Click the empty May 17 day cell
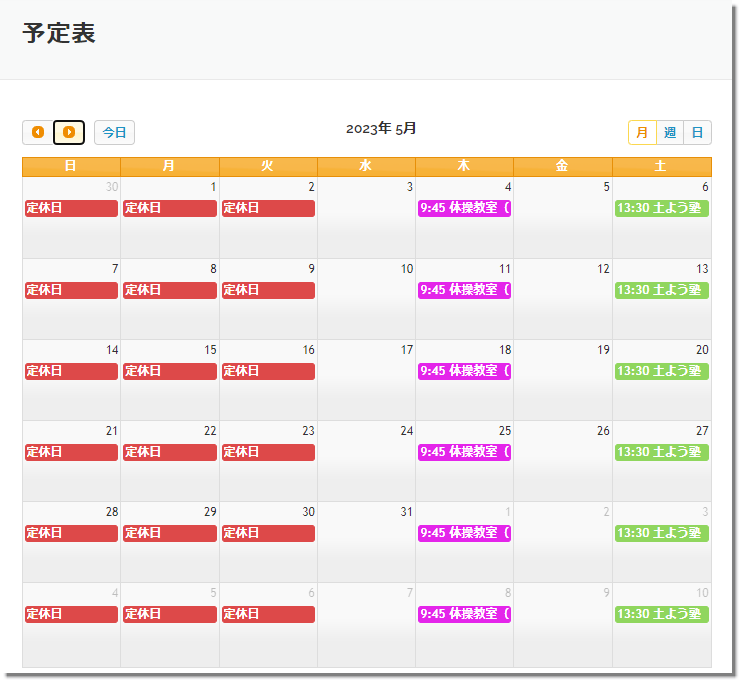739x680 pixels. point(366,390)
